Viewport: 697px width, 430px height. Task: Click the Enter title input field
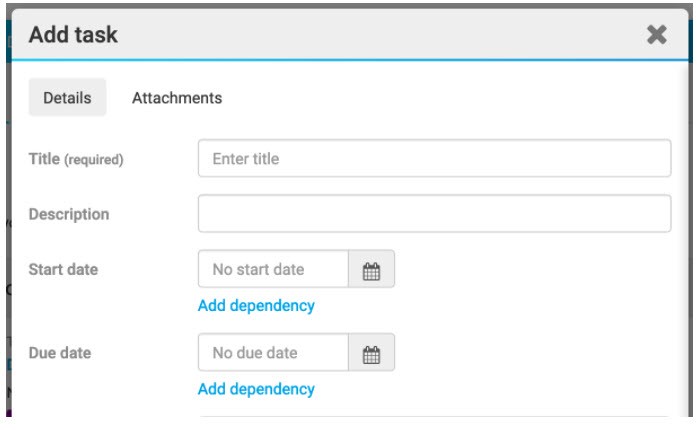click(x=434, y=158)
